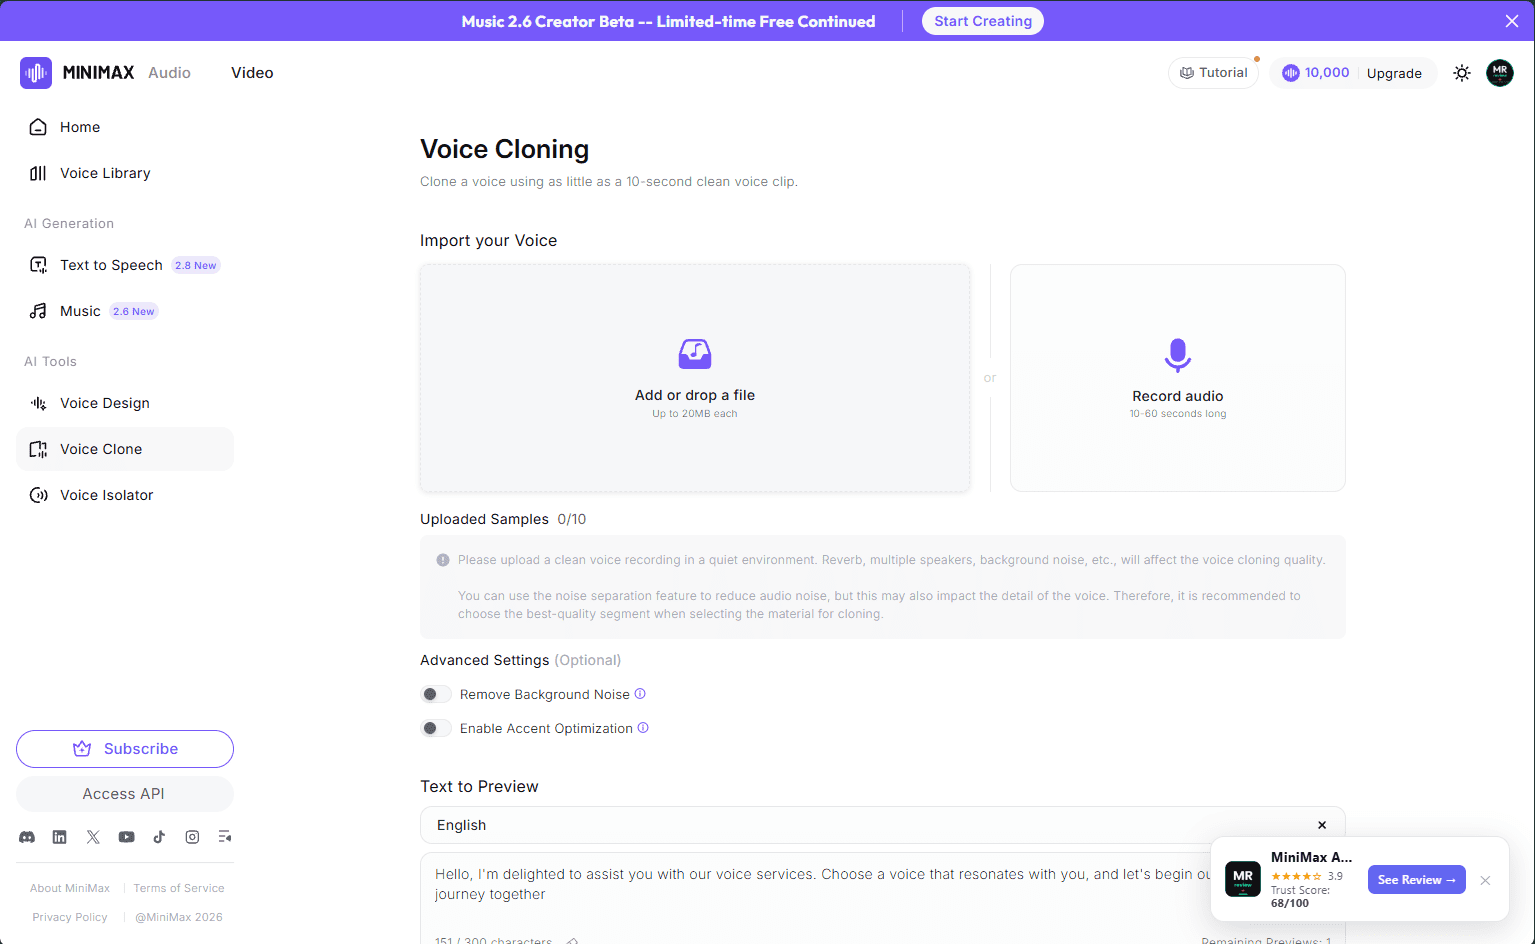The width and height of the screenshot is (1535, 944).
Task: Open the Tutorial button
Action: pyautogui.click(x=1214, y=73)
